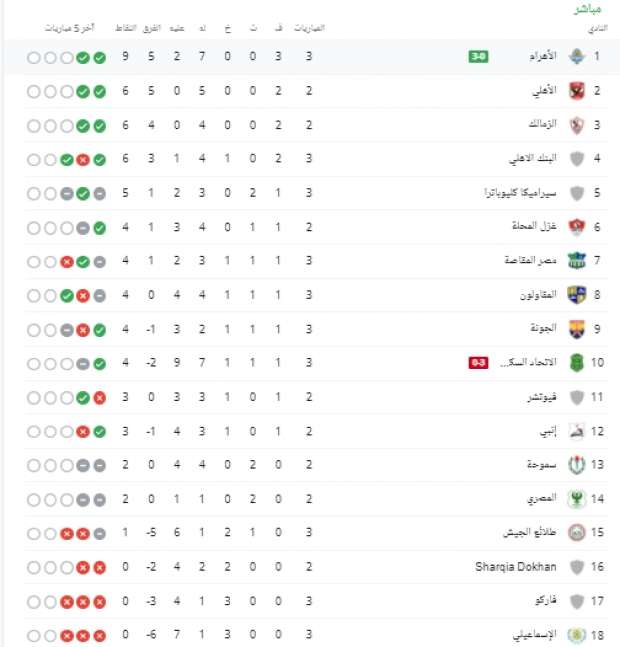Click the green striped crest in row 7

point(577,261)
